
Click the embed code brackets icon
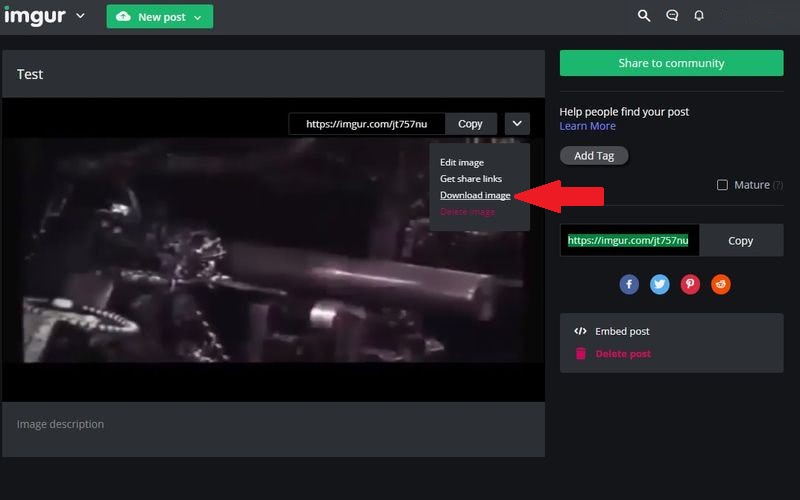580,331
